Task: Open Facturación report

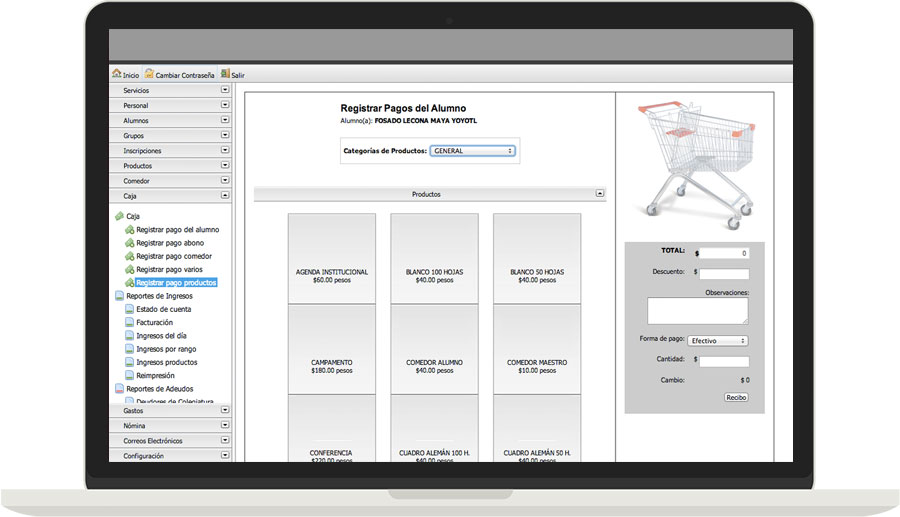Action: tap(154, 322)
